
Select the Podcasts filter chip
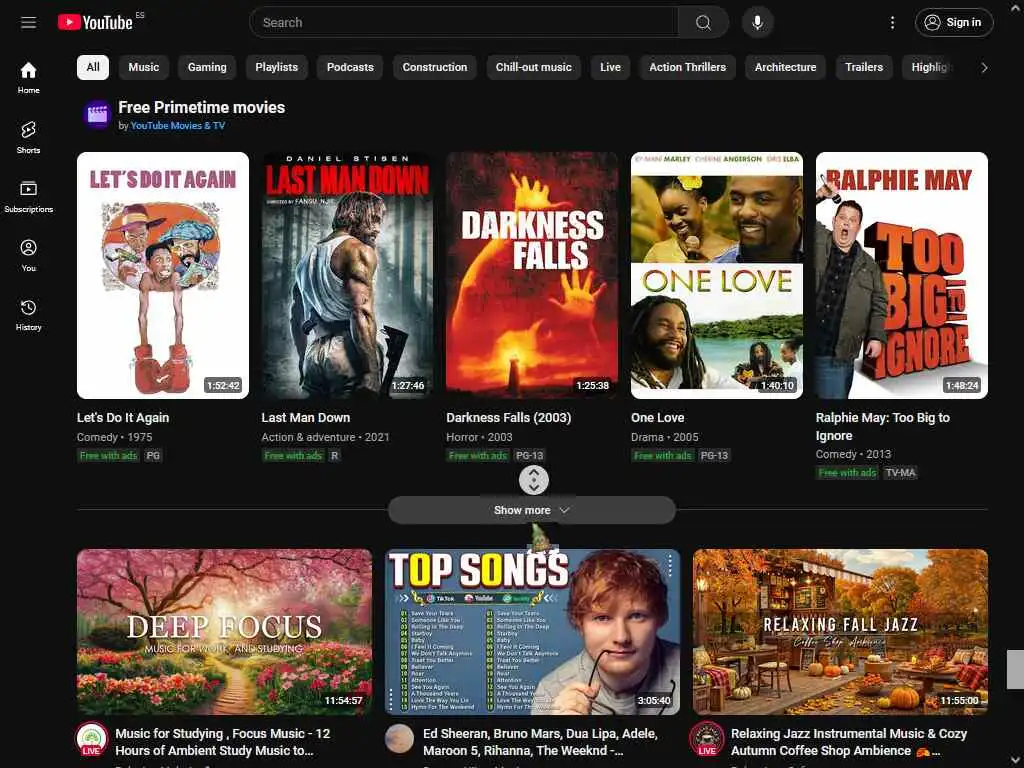350,67
